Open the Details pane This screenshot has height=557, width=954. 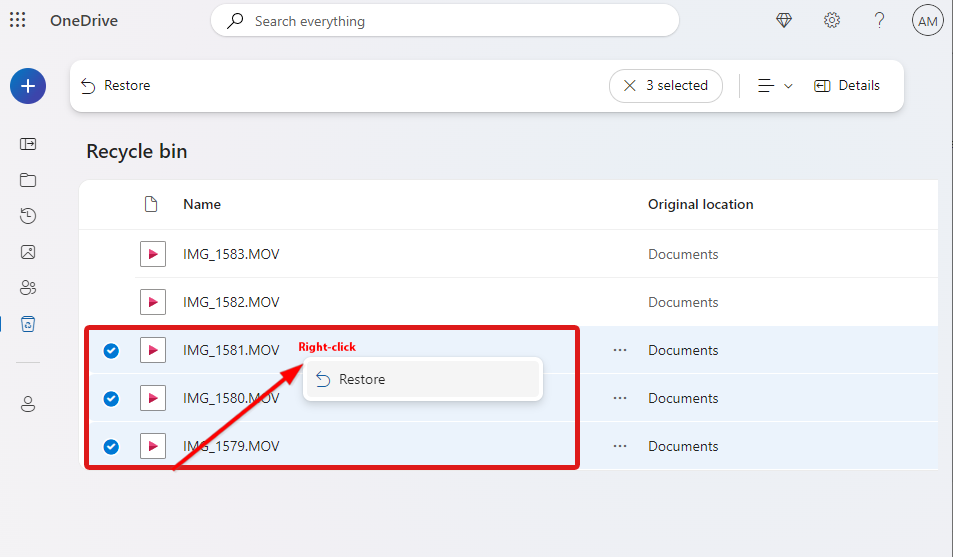point(846,86)
